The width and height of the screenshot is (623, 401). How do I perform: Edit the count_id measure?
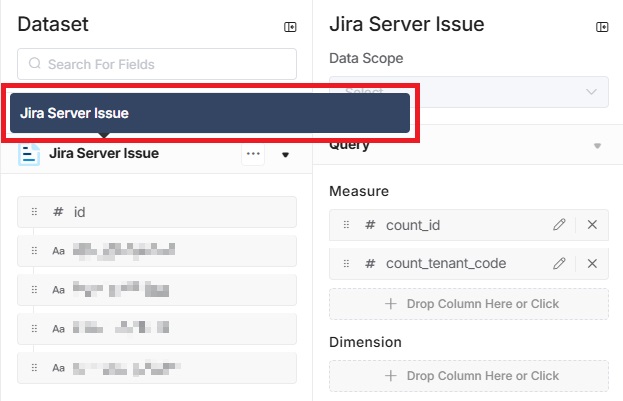(559, 225)
